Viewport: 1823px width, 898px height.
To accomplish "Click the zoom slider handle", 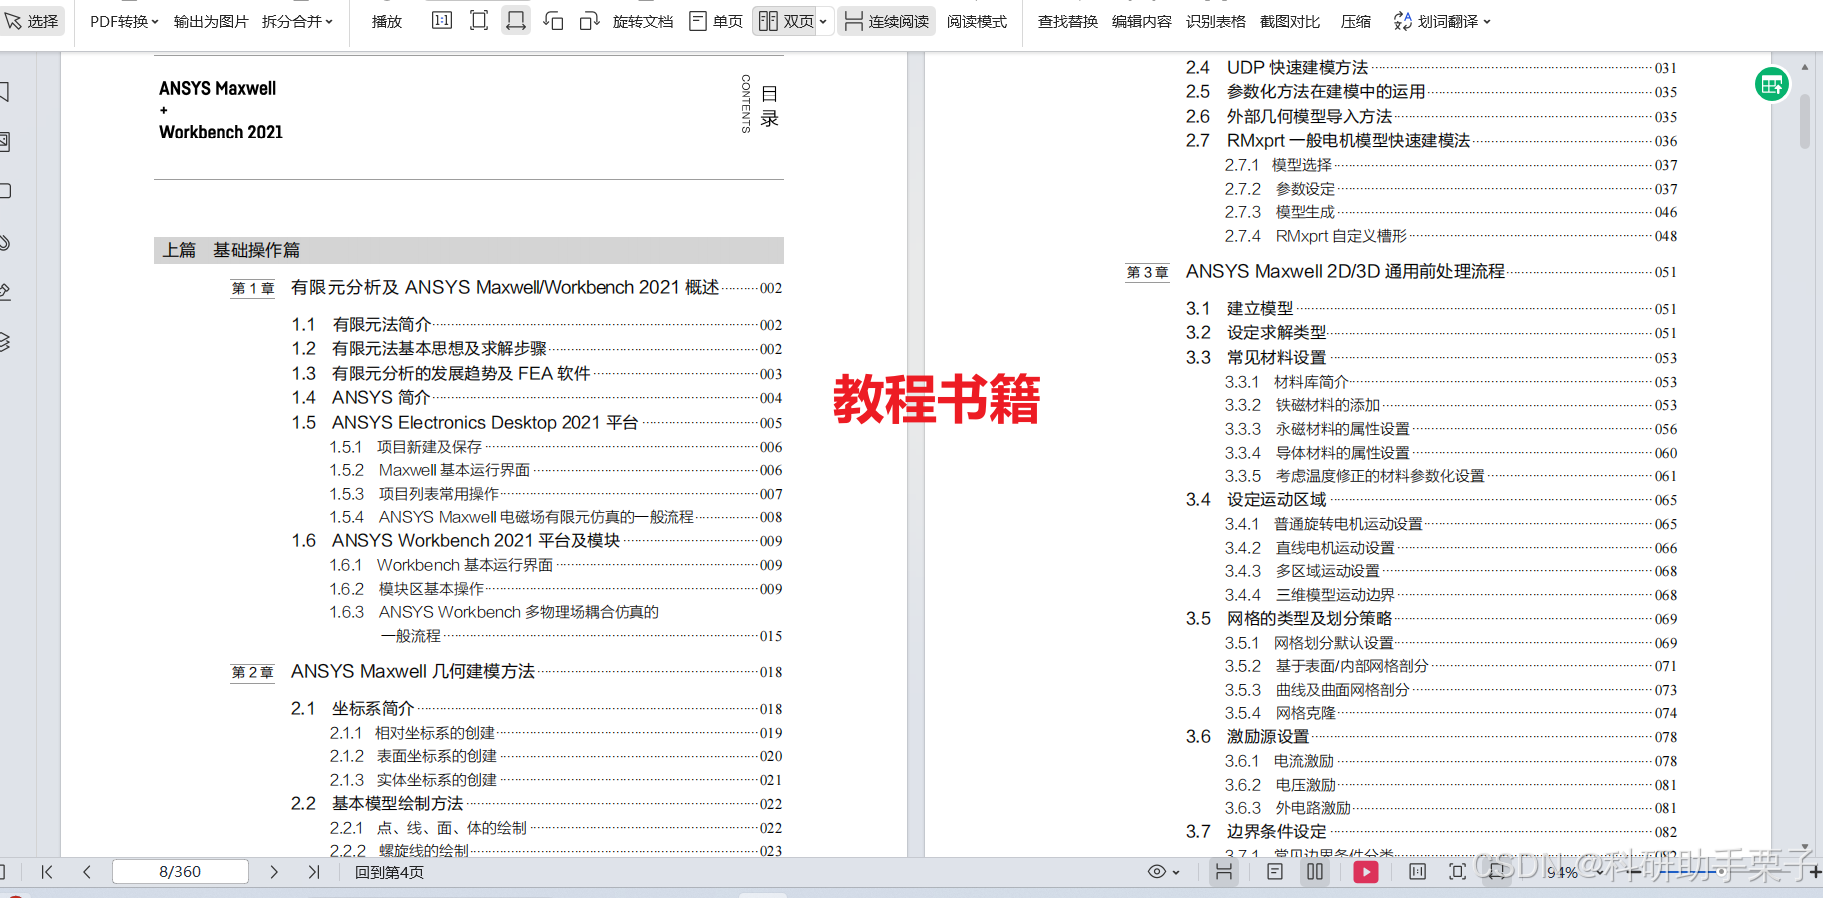I will (1719, 872).
